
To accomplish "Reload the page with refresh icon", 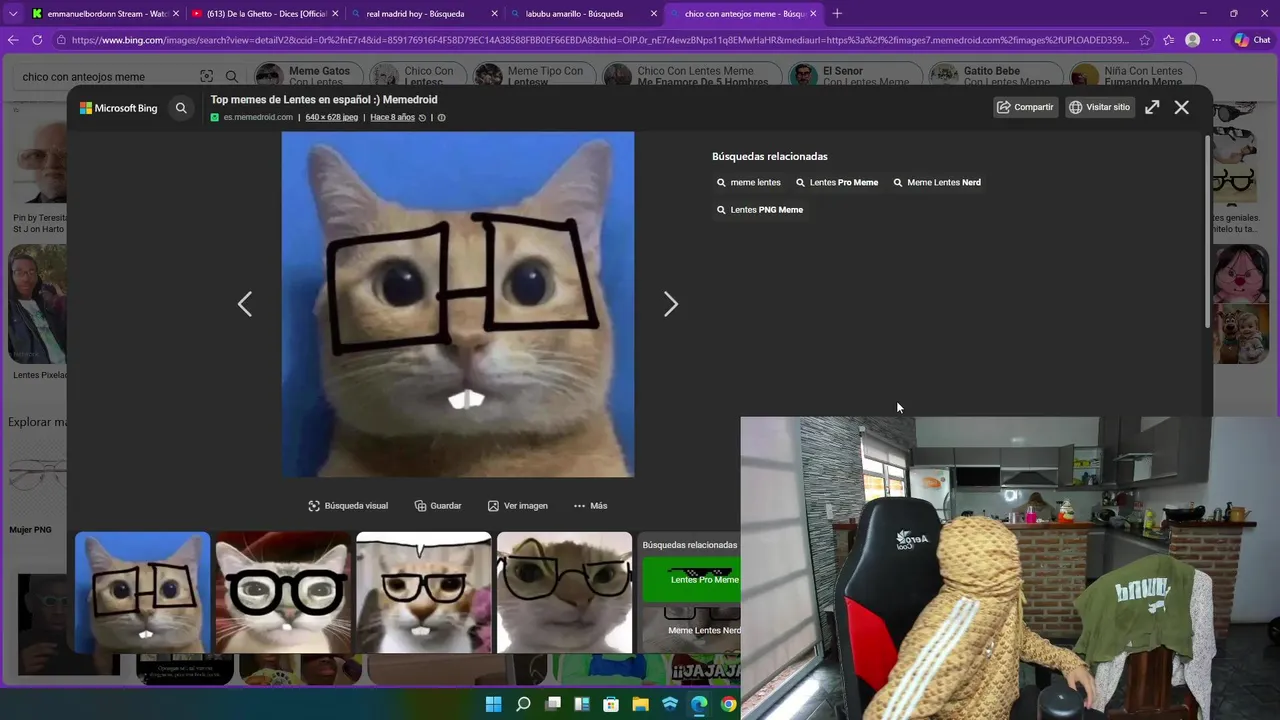I will 37,40.
